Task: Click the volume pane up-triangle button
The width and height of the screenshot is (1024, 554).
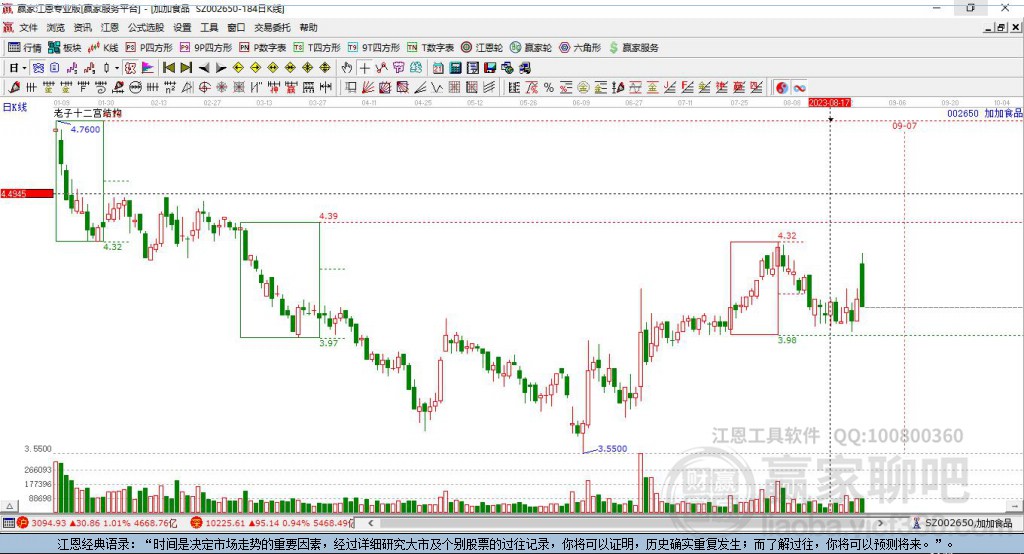Action: pyautogui.click(x=9, y=506)
